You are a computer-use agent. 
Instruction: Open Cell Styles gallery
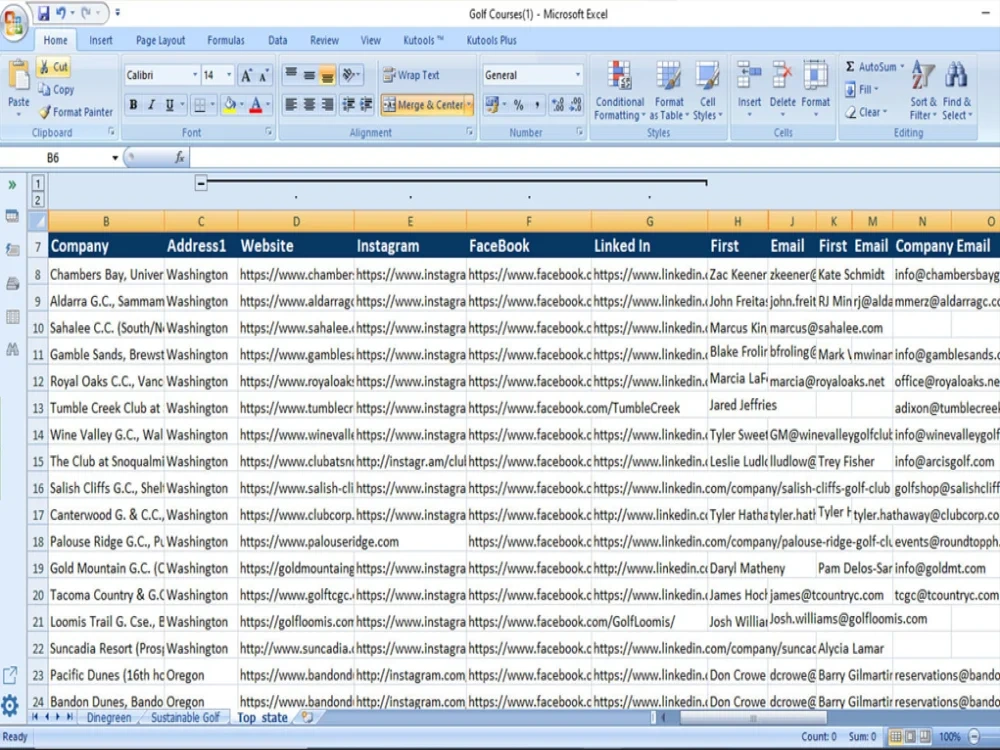coord(707,91)
